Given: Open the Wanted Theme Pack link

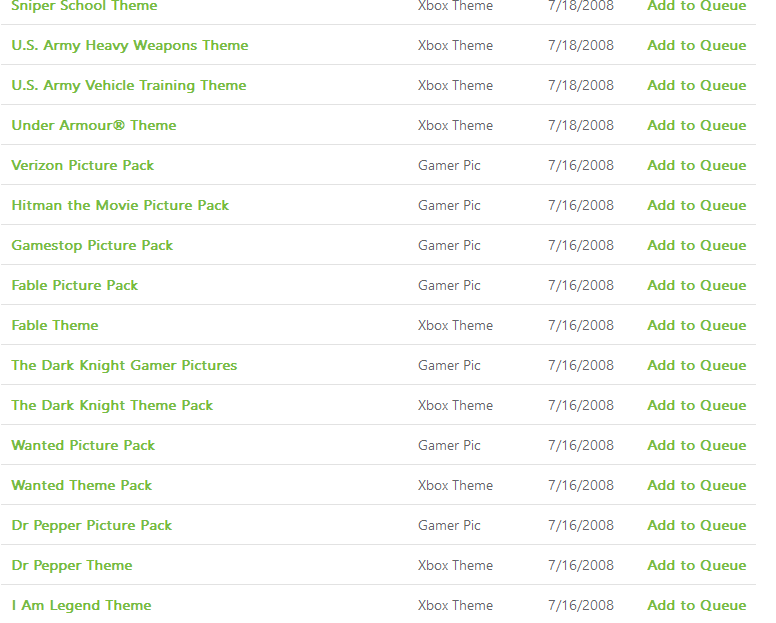Looking at the screenshot, I should pyautogui.click(x=82, y=485).
